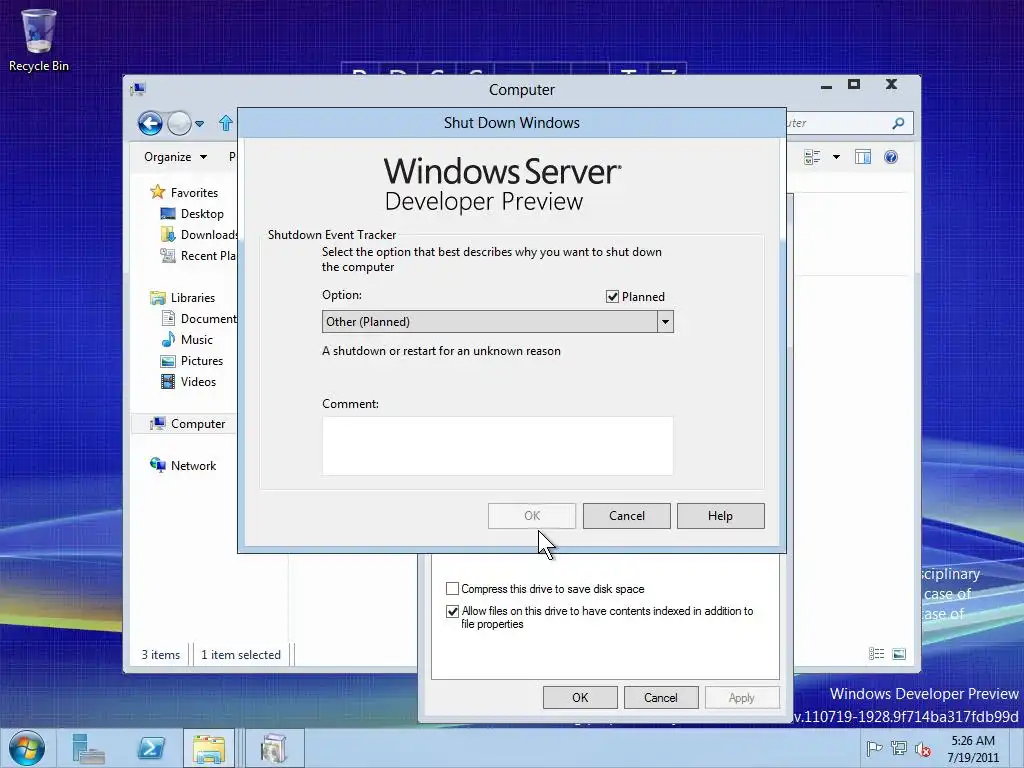The height and width of the screenshot is (768, 1024).
Task: Click the muted volume icon in tray
Action: pos(923,749)
